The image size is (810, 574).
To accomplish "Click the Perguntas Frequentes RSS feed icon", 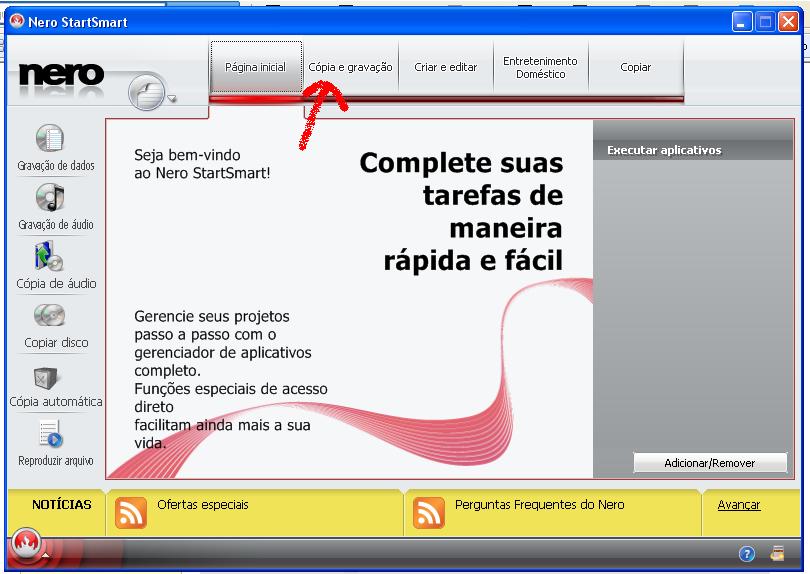I will (x=429, y=513).
